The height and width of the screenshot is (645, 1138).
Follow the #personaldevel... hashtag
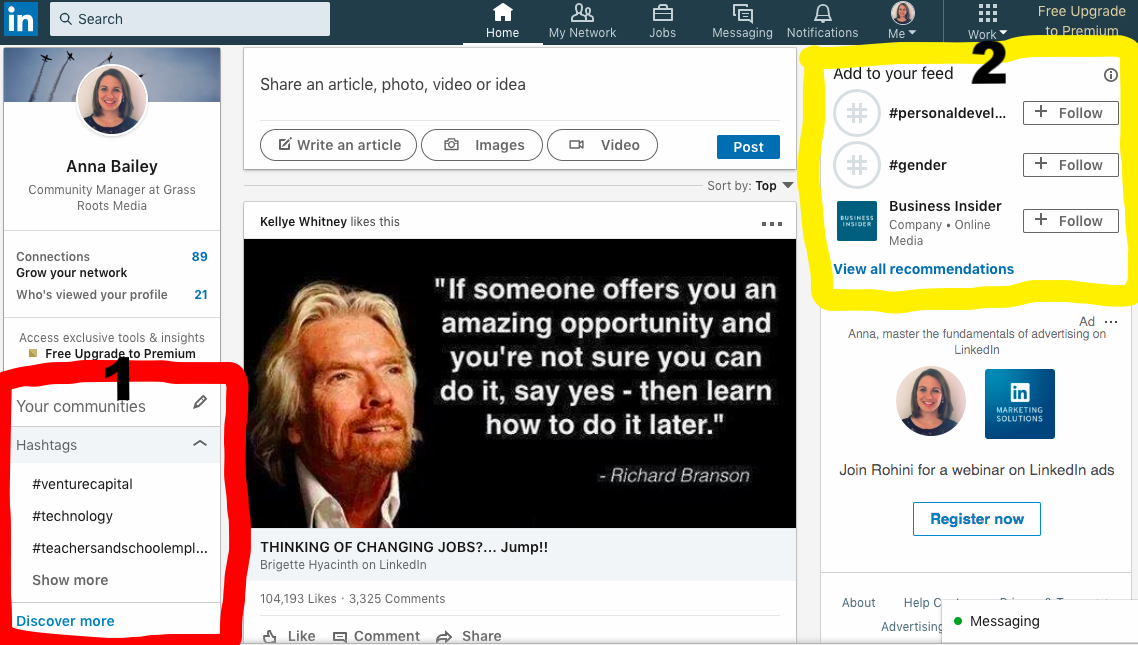click(1071, 112)
